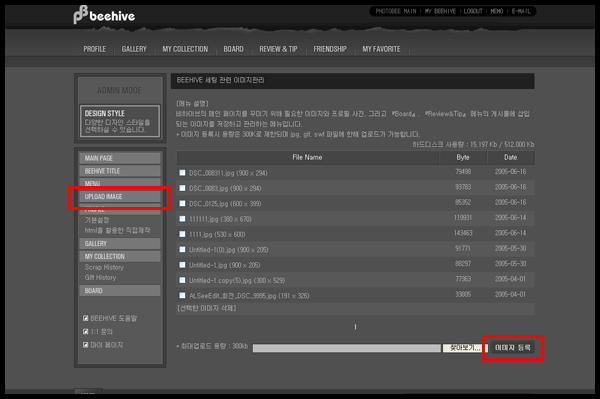Open 기본설정 sidebar link
This screenshot has height=399, width=600.
97,220
